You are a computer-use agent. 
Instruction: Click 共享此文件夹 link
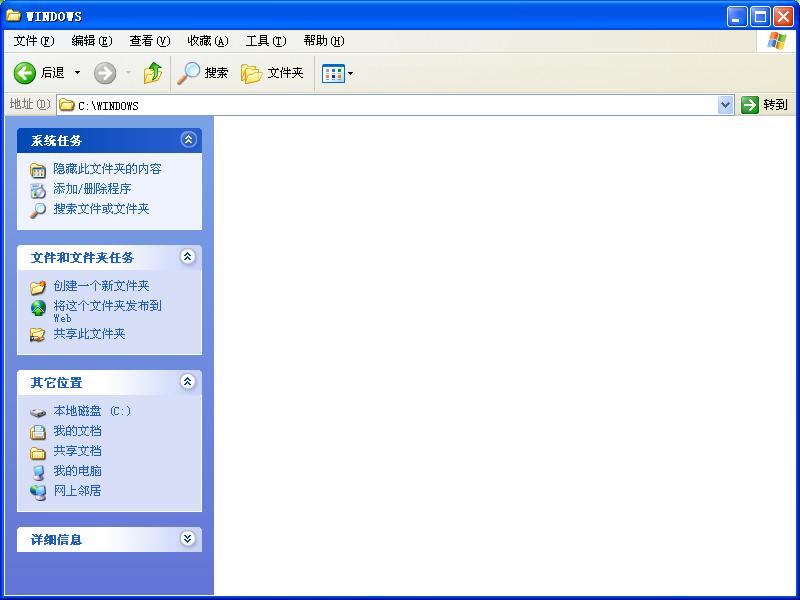[89, 334]
